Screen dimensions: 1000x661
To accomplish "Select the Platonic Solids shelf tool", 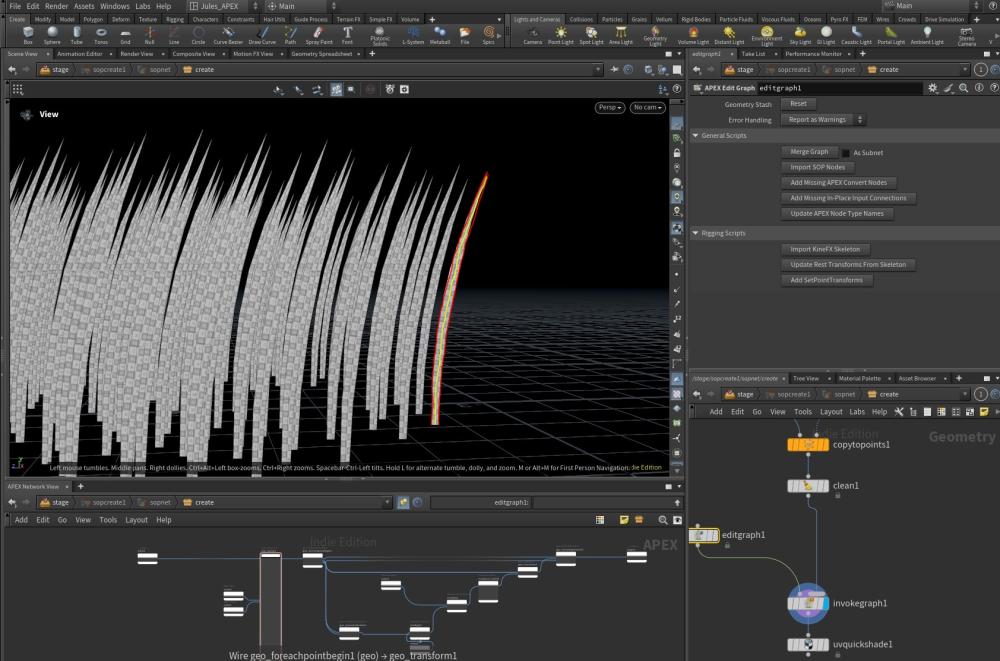I will [380, 36].
